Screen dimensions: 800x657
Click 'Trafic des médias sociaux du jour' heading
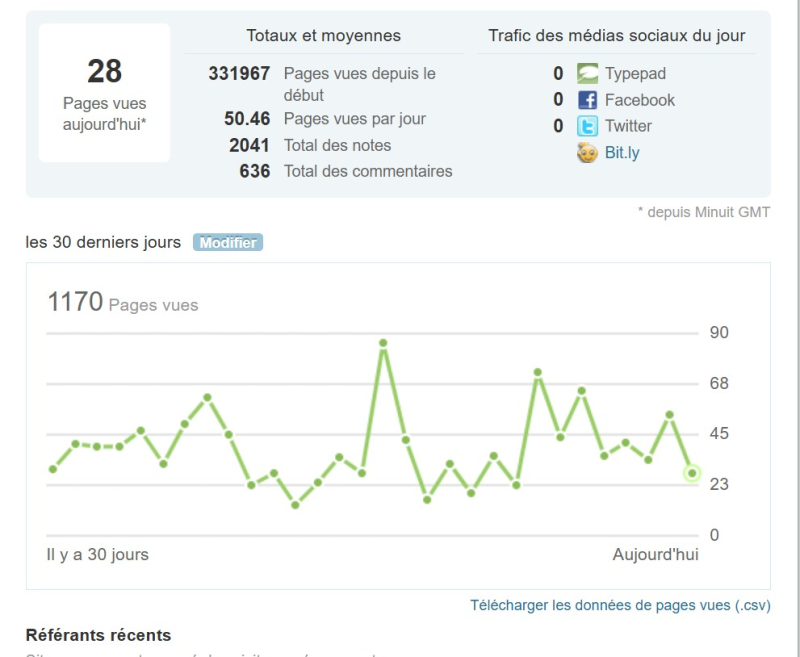tap(616, 36)
